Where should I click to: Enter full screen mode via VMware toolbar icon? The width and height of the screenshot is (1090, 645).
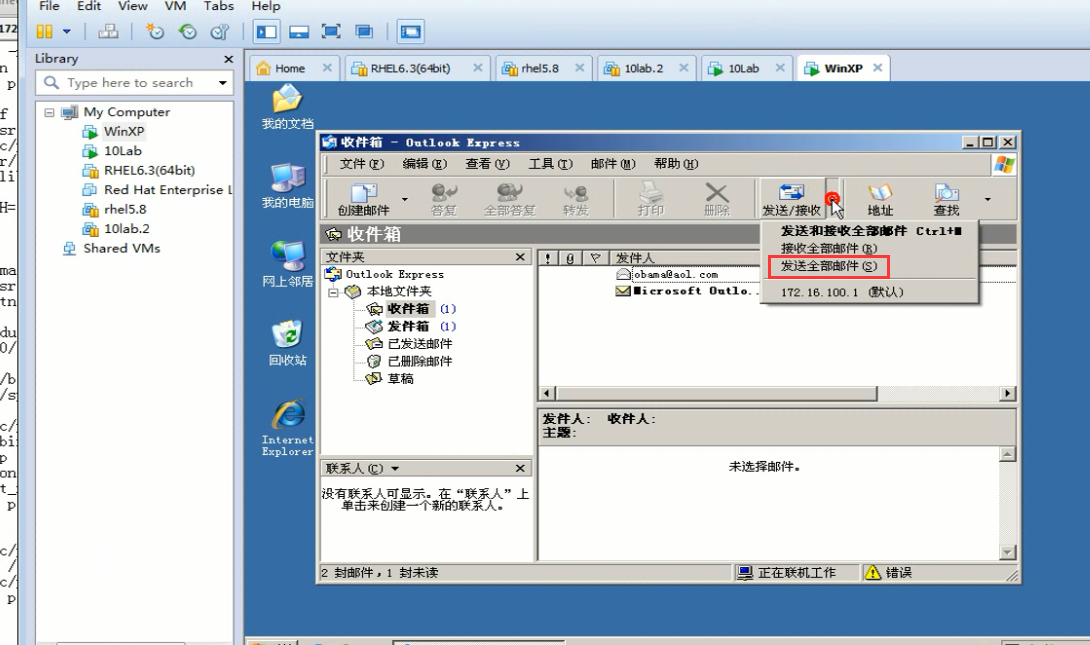pos(332,31)
